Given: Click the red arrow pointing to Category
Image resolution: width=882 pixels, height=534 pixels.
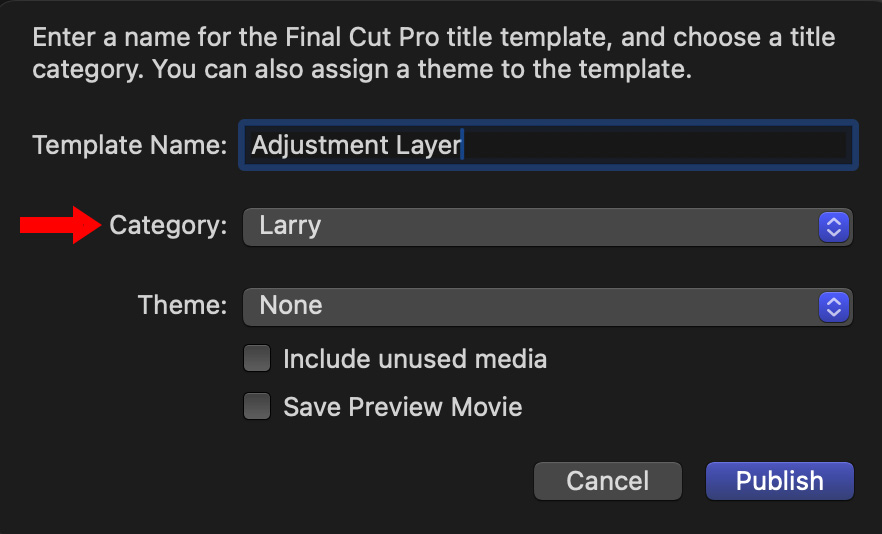Looking at the screenshot, I should 60,226.
